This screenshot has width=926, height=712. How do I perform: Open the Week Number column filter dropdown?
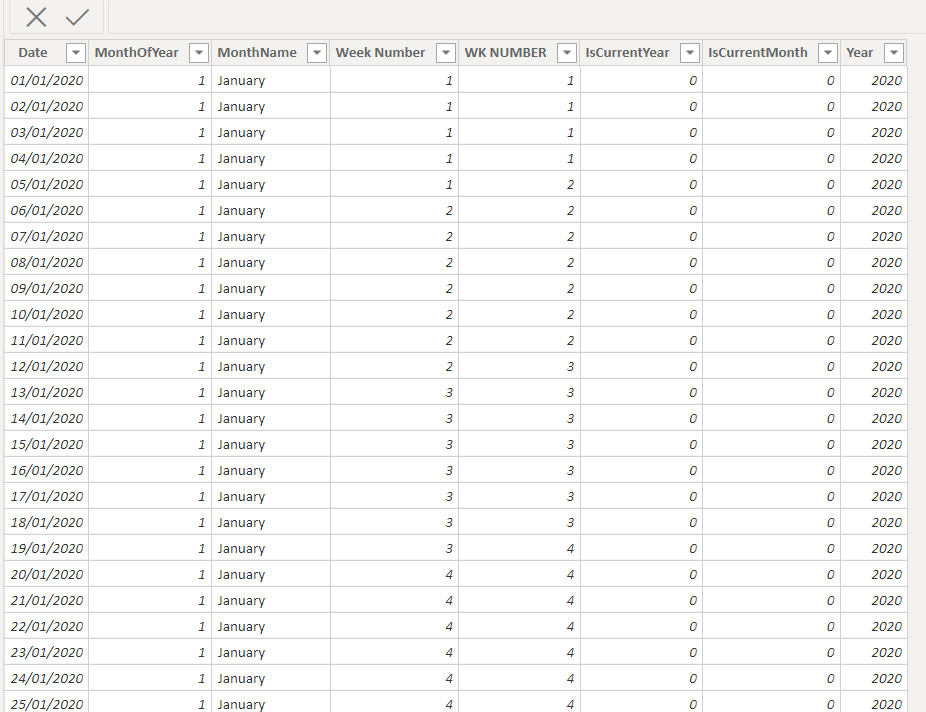(446, 53)
